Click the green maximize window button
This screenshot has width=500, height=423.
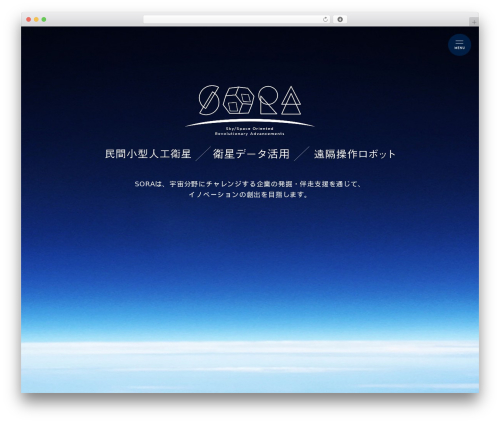44,19
